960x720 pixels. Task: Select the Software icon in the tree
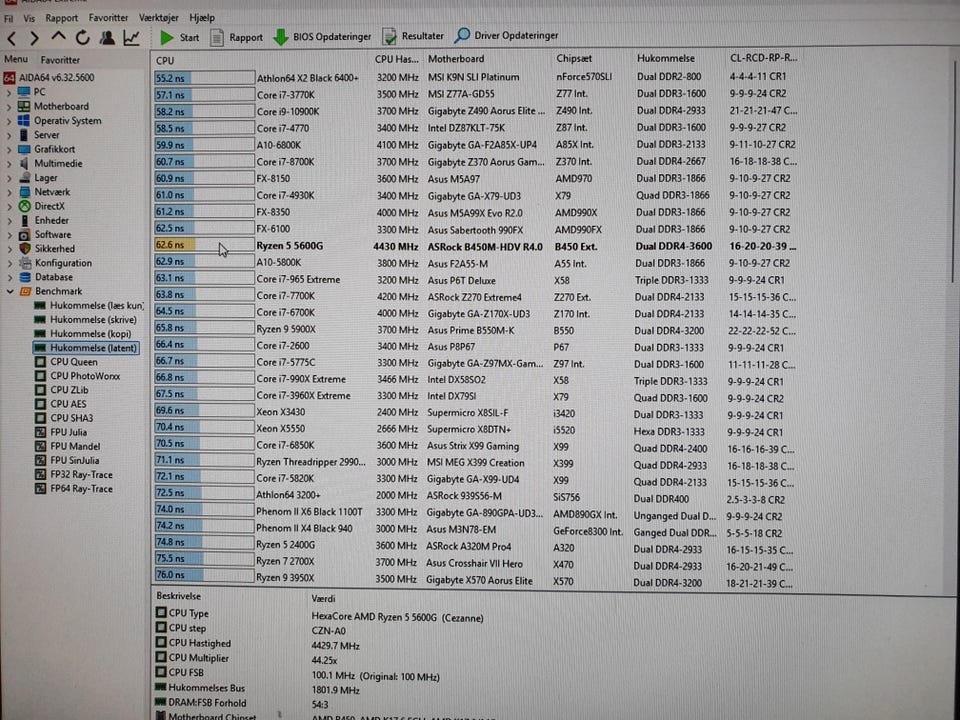point(24,234)
